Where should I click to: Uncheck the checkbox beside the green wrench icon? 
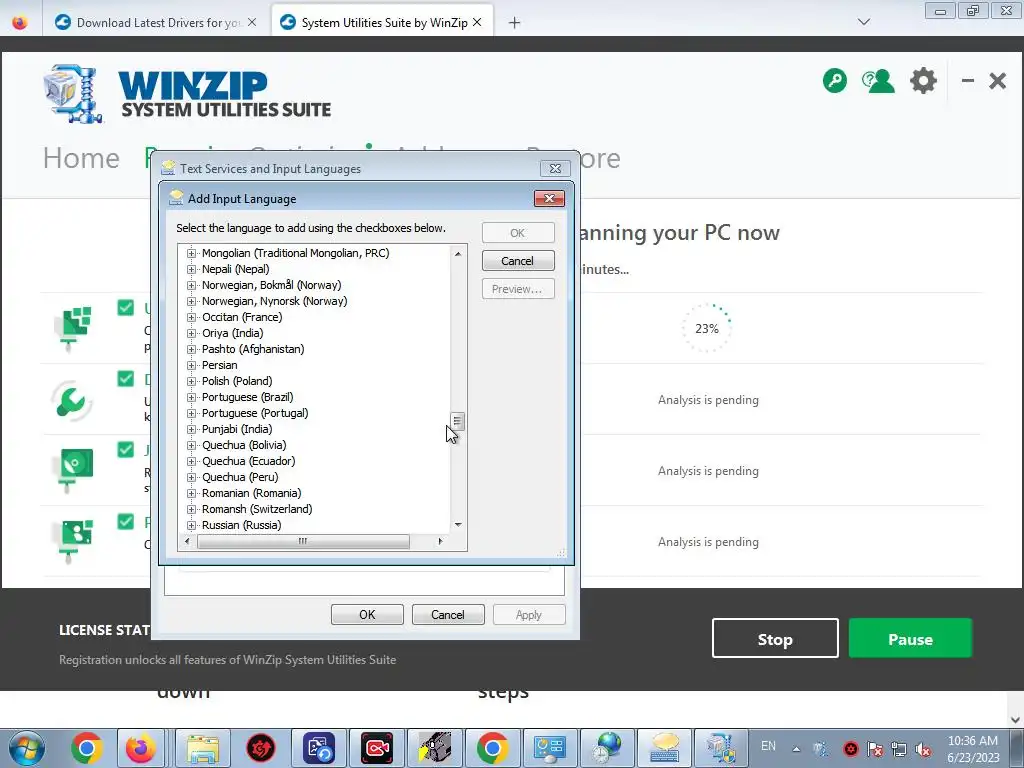pyautogui.click(x=125, y=379)
